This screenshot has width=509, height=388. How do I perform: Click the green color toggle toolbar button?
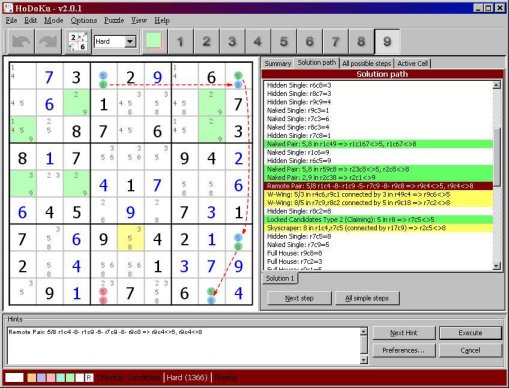[x=154, y=41]
